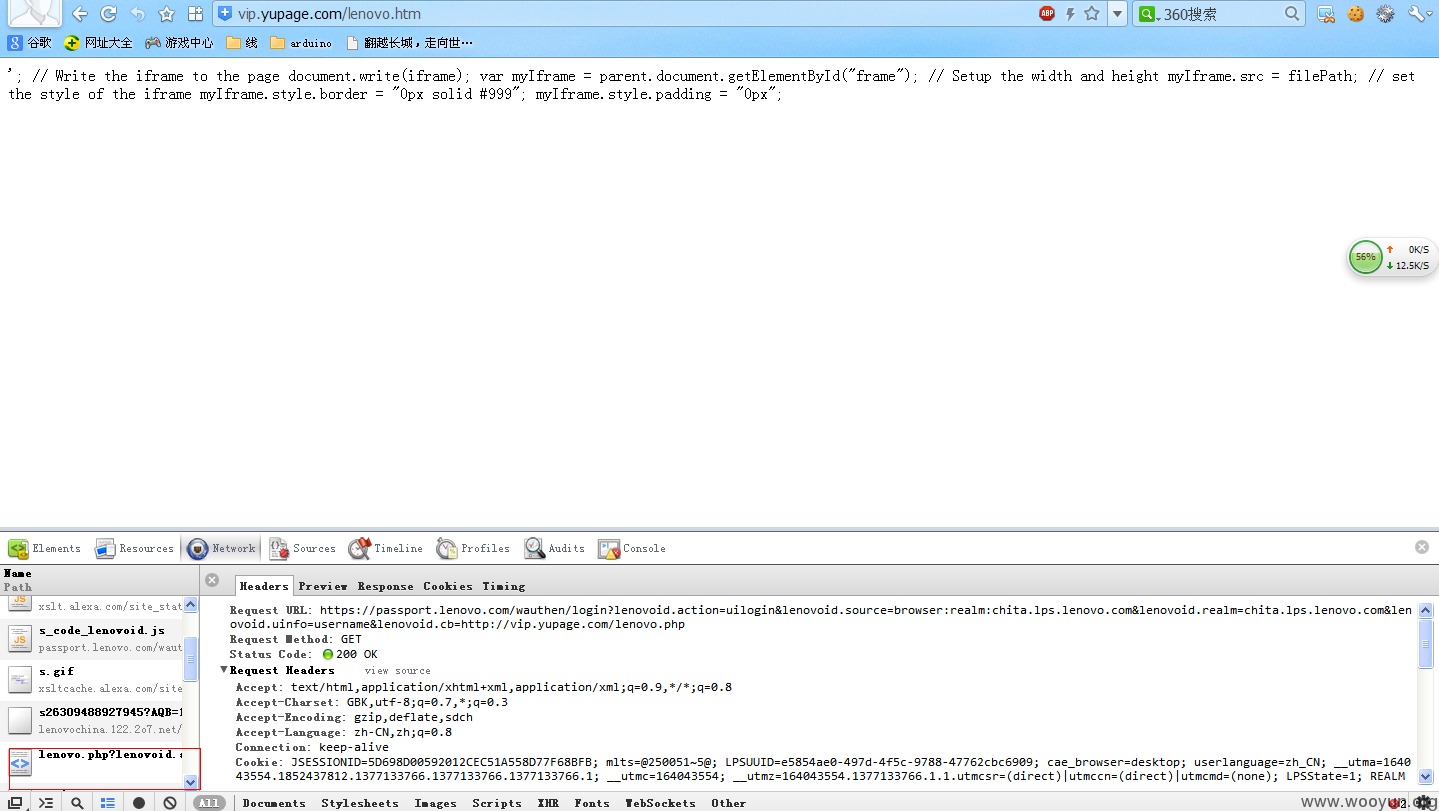Toggle the record network log button
Viewport: 1439px width, 811px height.
click(x=139, y=802)
